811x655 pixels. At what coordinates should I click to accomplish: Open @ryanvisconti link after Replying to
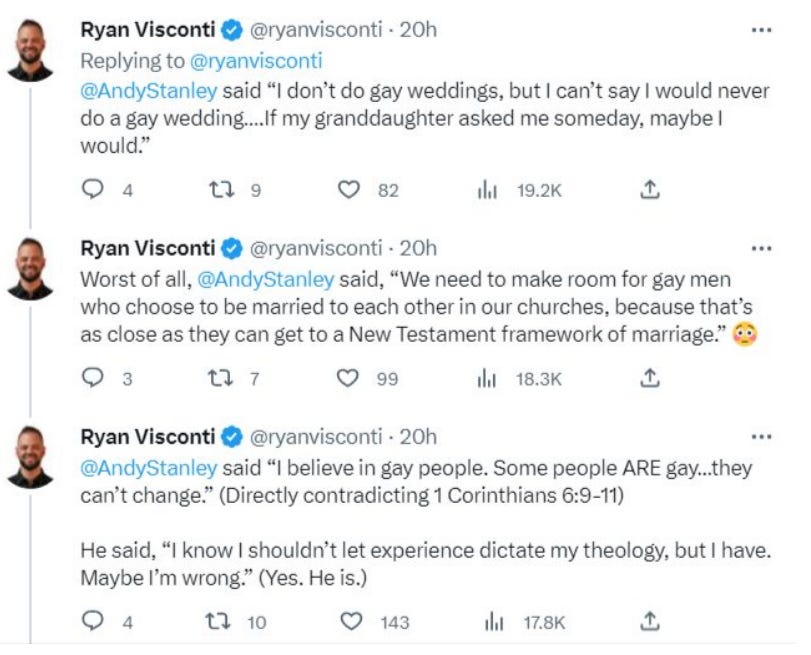click(x=256, y=61)
